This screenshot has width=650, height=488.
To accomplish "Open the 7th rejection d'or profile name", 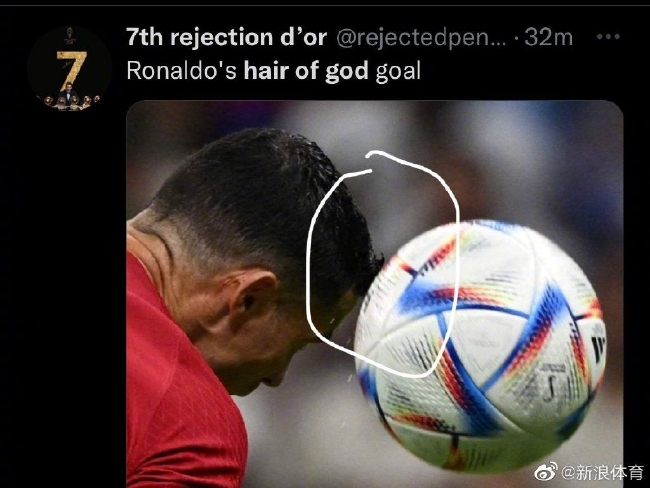I will [226, 37].
